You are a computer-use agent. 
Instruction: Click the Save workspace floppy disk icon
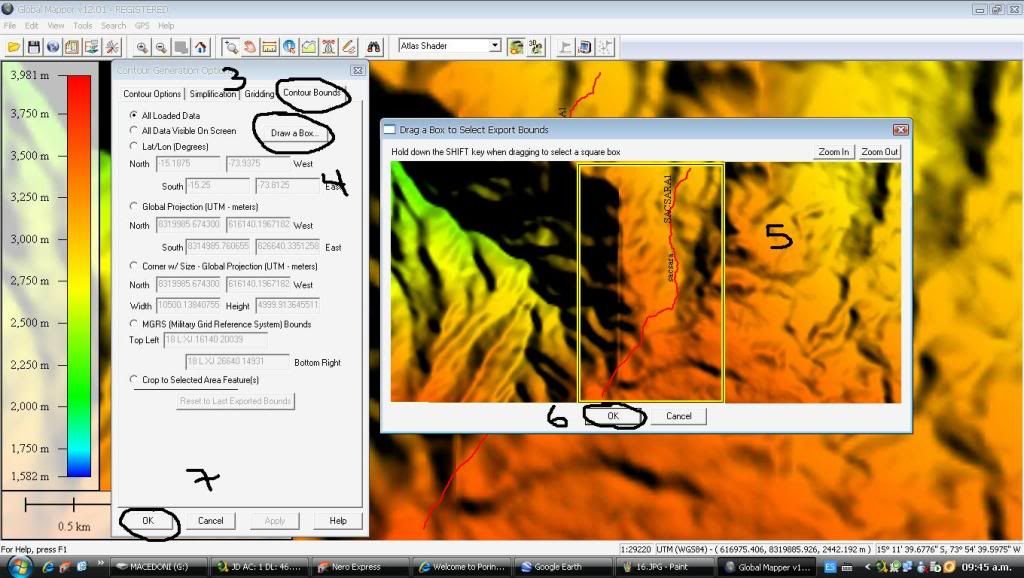[x=34, y=47]
